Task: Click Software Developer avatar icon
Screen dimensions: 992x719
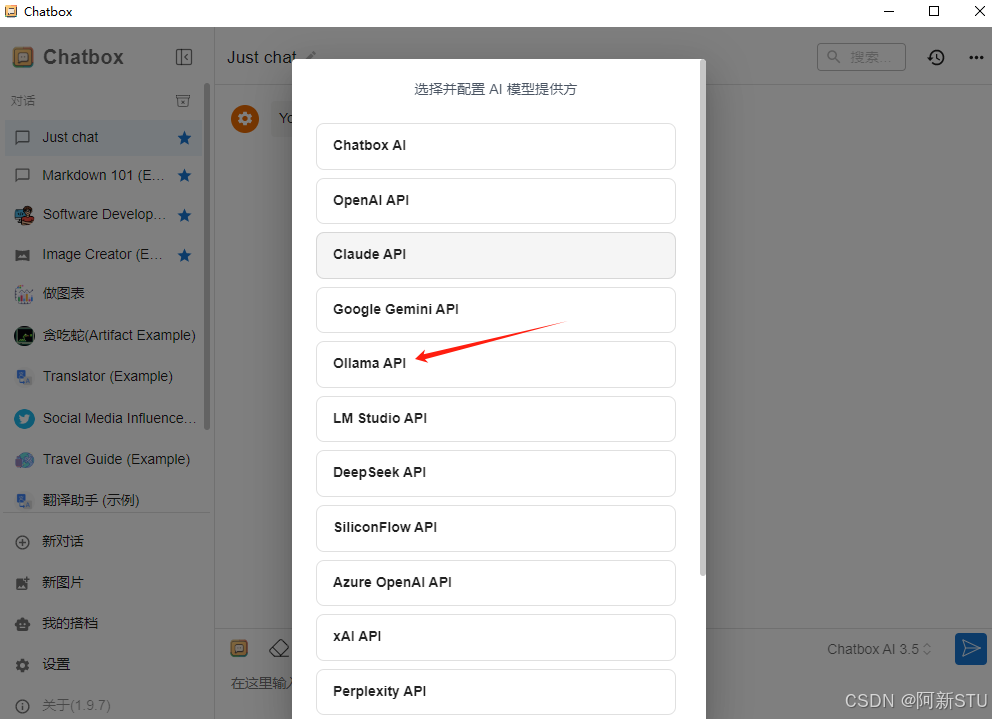Action: [x=24, y=215]
